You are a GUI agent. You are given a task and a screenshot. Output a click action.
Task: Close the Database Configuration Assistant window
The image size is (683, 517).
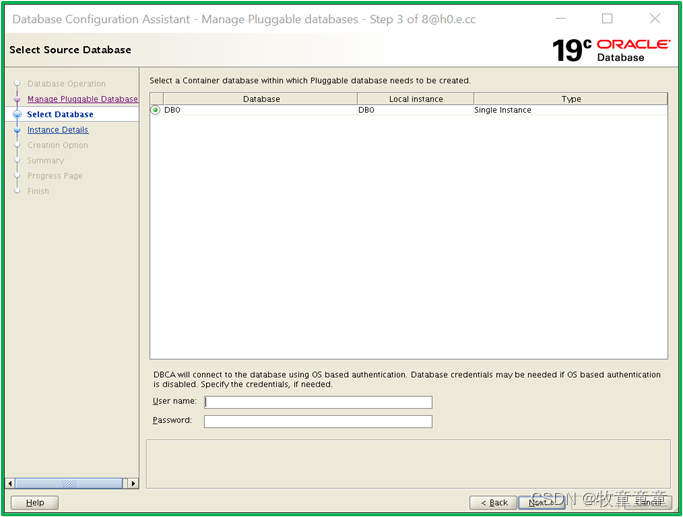655,19
